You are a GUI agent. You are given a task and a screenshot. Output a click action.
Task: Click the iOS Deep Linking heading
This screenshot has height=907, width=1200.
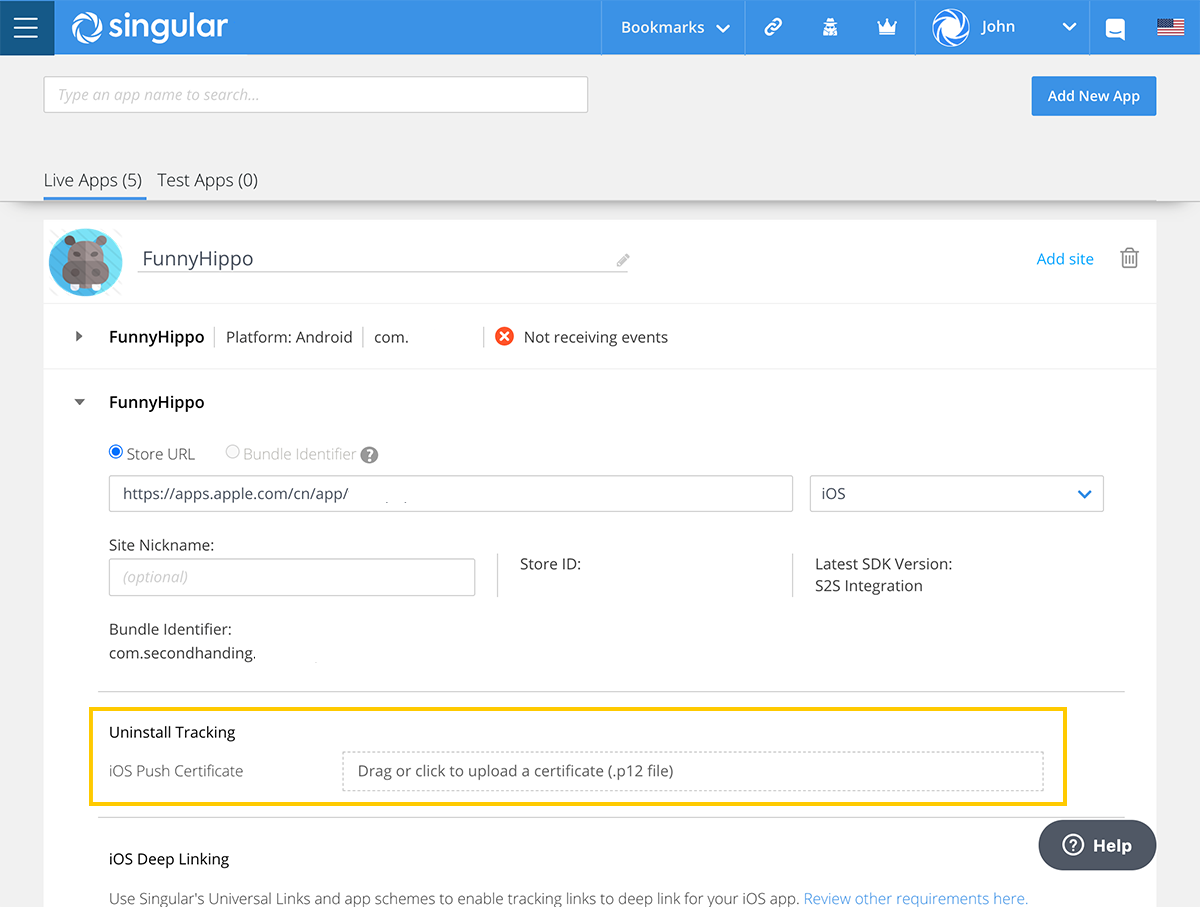tap(169, 859)
